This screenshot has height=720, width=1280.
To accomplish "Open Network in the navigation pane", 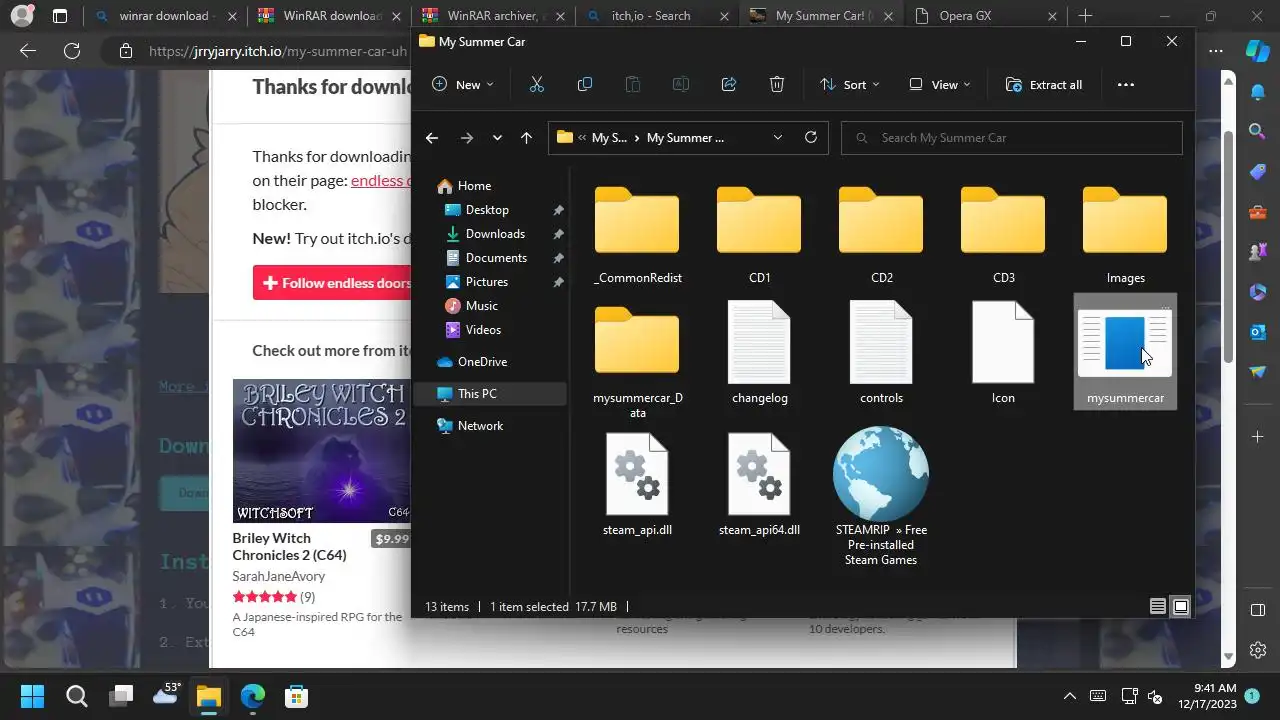I will pyautogui.click(x=480, y=426).
